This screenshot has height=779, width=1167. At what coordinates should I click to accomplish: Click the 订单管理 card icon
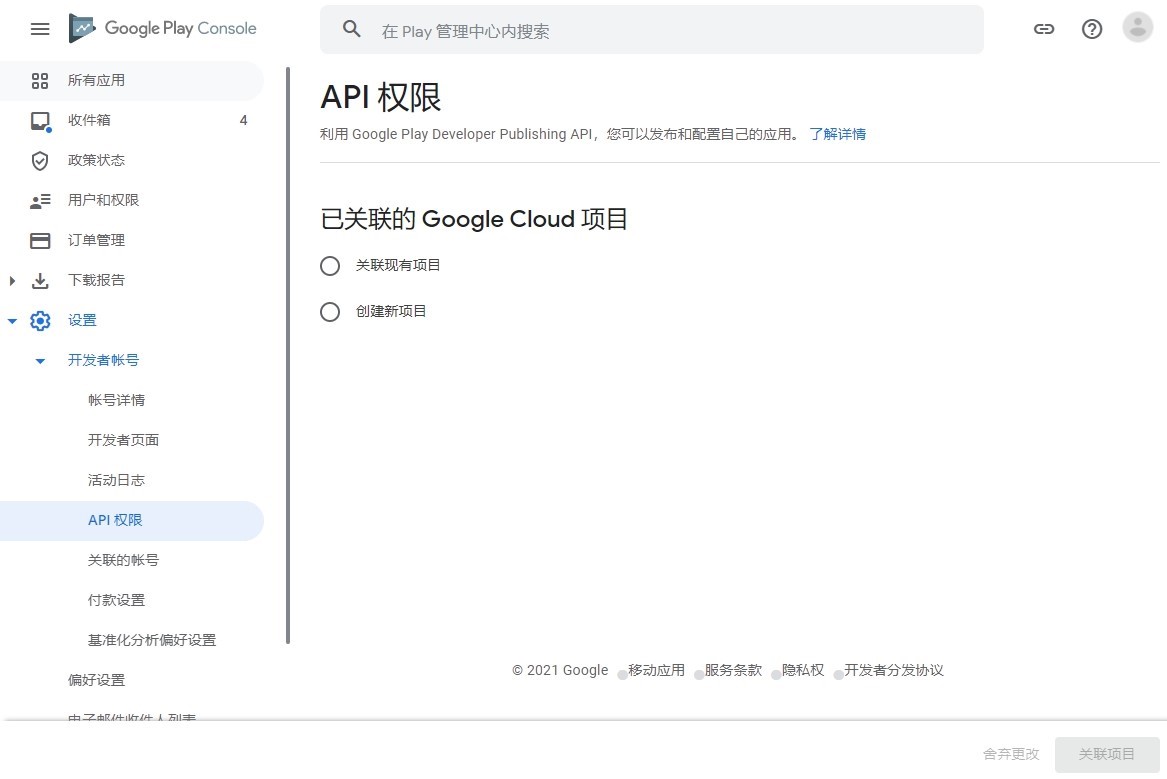(x=40, y=241)
